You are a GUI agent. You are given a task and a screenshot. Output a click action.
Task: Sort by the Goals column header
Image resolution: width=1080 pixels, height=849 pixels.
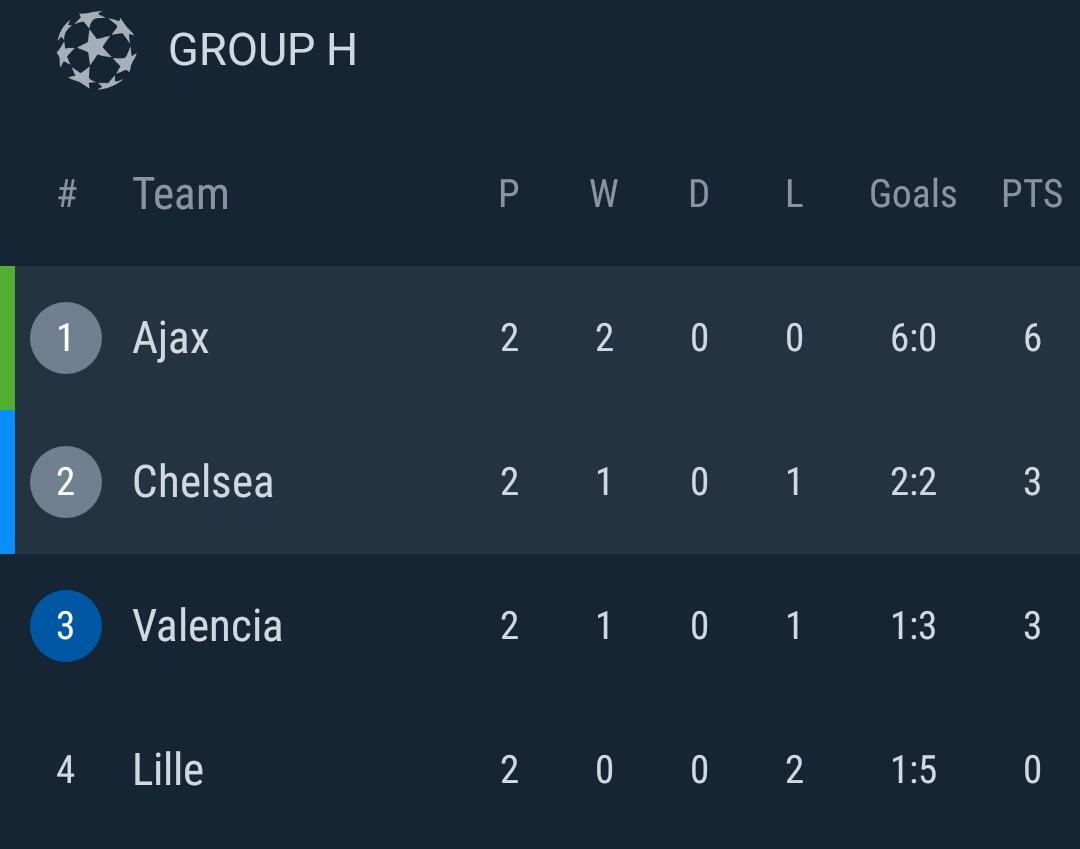pyautogui.click(x=913, y=194)
